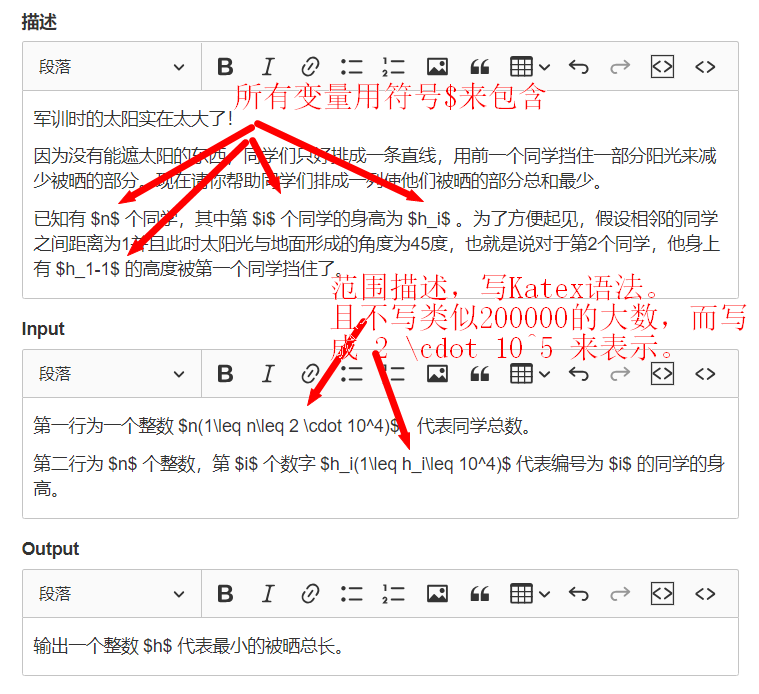Open the 段落 heading dropdown in 描述 editor
759x694 pixels.
(x=111, y=67)
